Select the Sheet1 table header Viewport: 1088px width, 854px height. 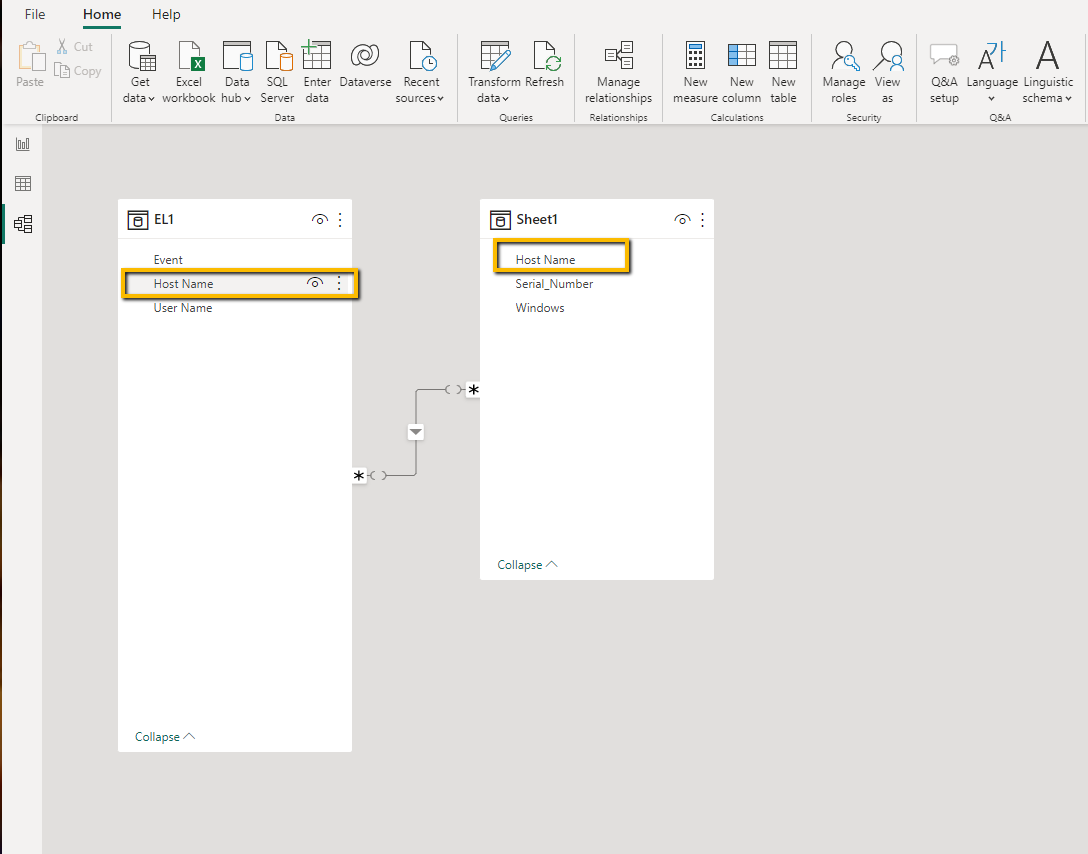(x=597, y=219)
